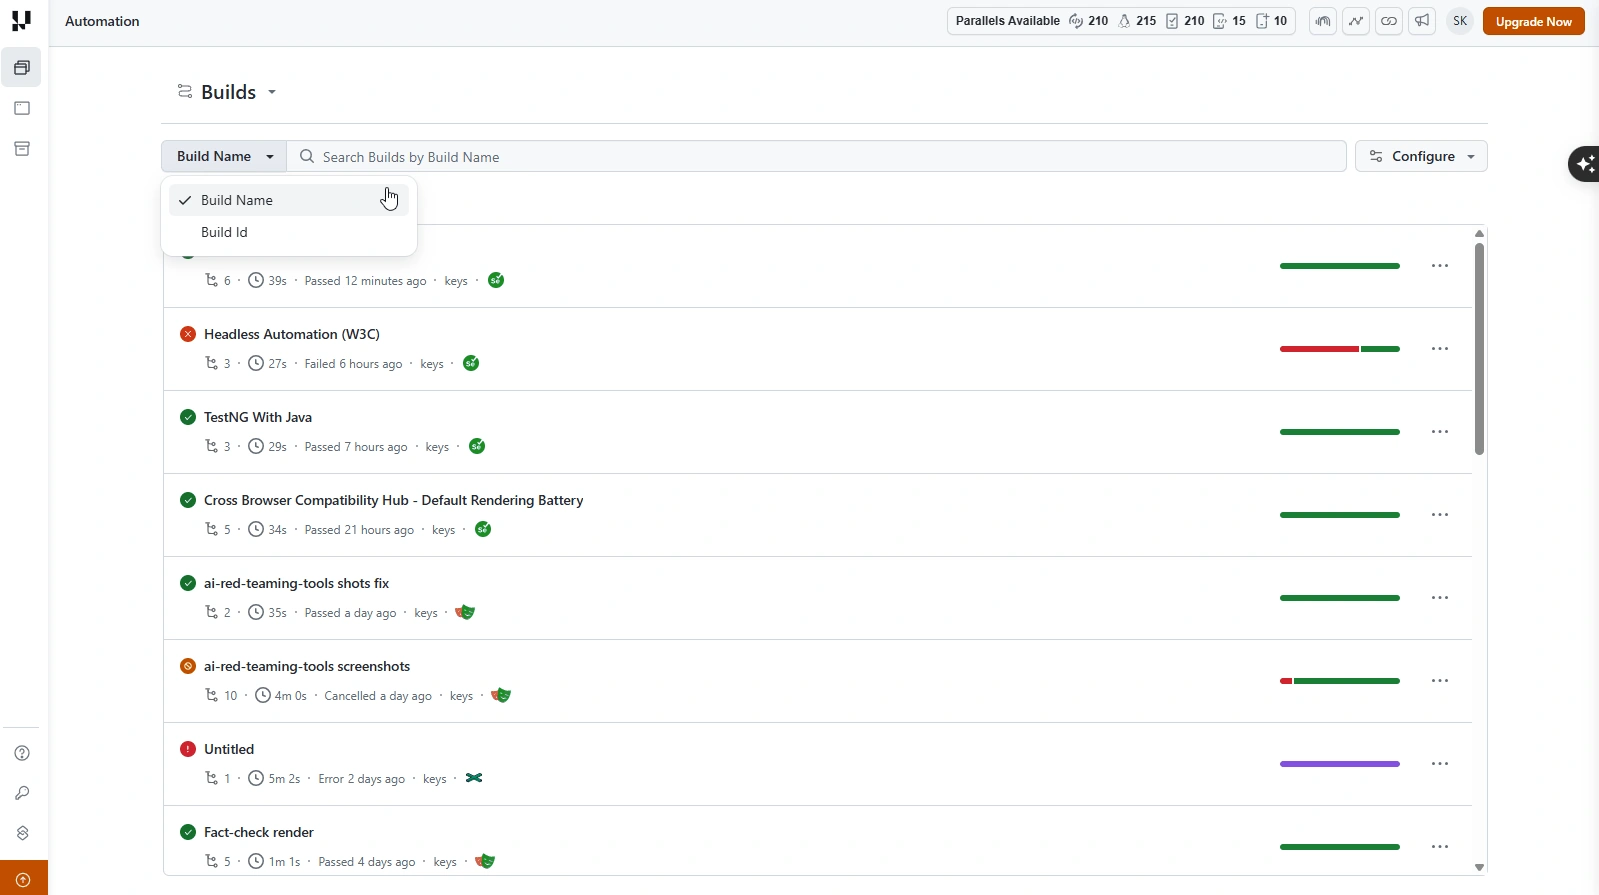
Task: Open the announcements megaphone icon
Action: [x=1422, y=21]
